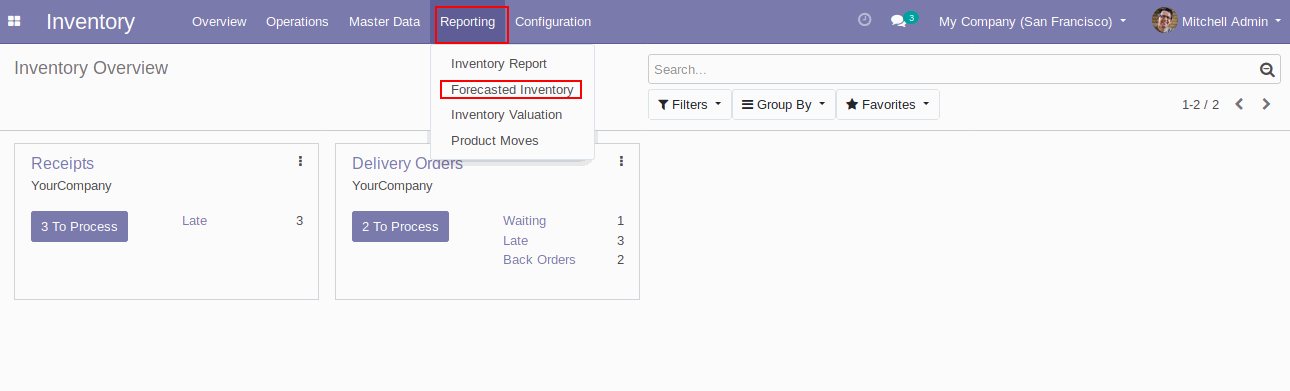
Task: Go to previous page arrow
Action: pyautogui.click(x=1239, y=104)
